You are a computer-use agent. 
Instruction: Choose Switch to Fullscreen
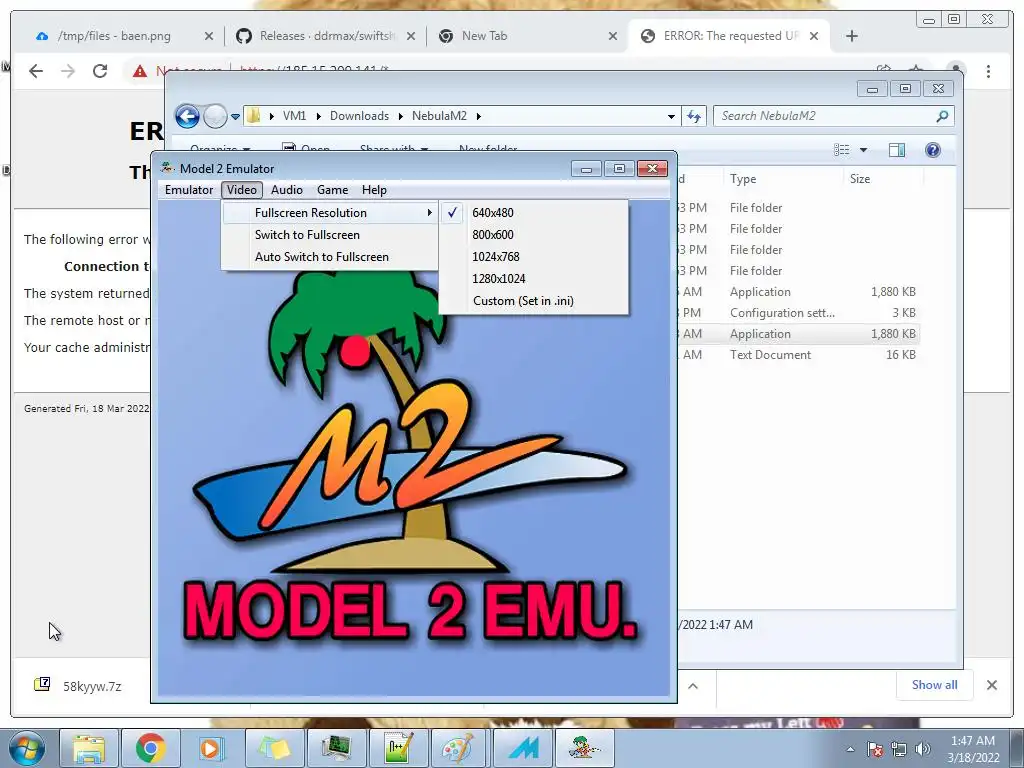330,235
